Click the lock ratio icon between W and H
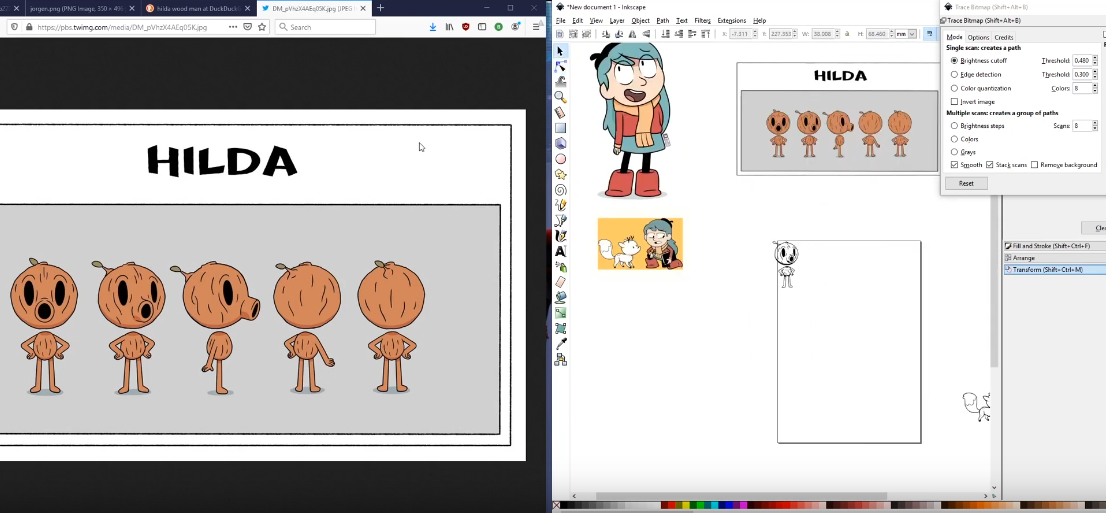Screen dimensions: 1106x513 click(849, 34)
